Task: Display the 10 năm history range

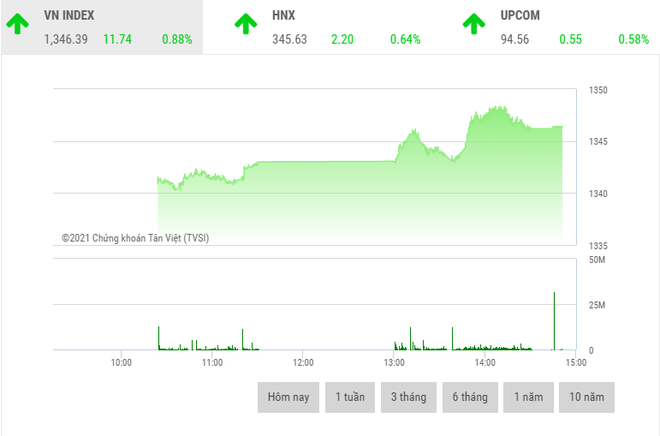Action: point(587,397)
